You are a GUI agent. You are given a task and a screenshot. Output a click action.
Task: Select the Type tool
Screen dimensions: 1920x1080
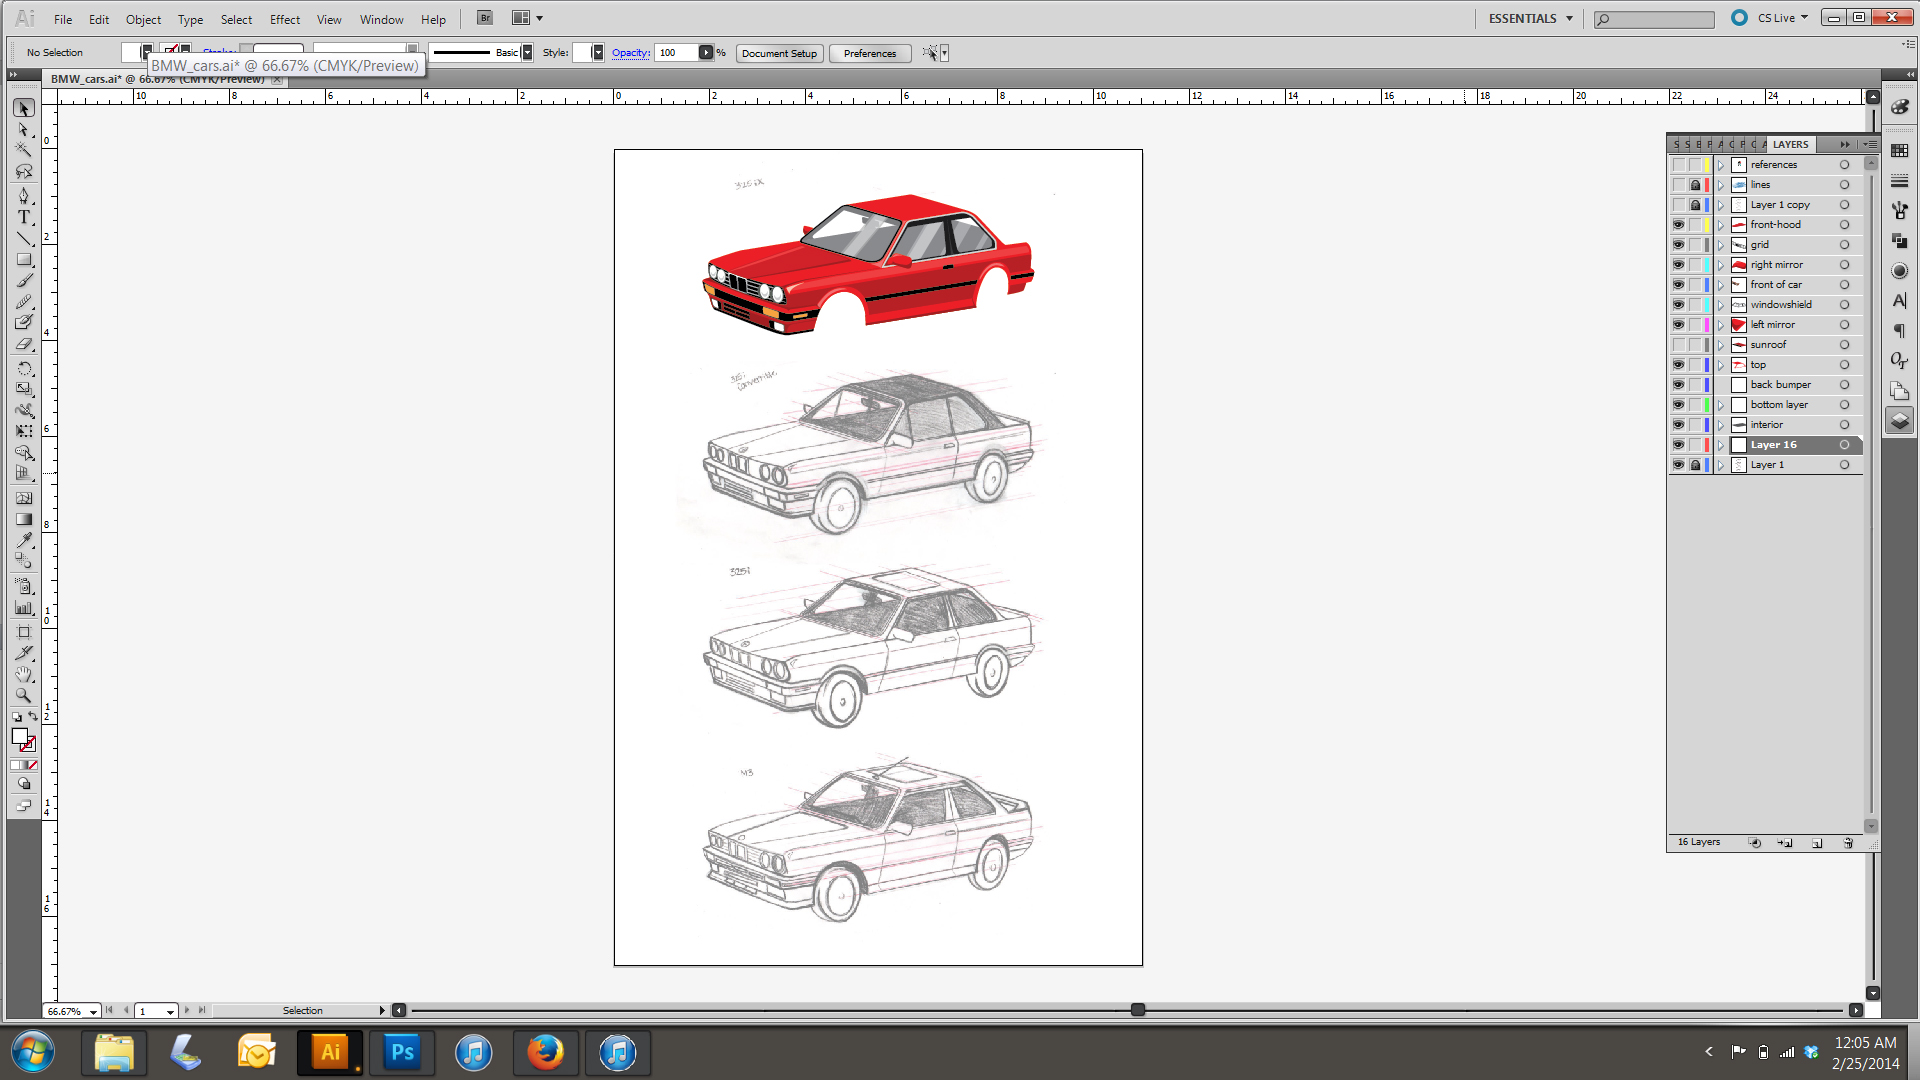point(24,217)
